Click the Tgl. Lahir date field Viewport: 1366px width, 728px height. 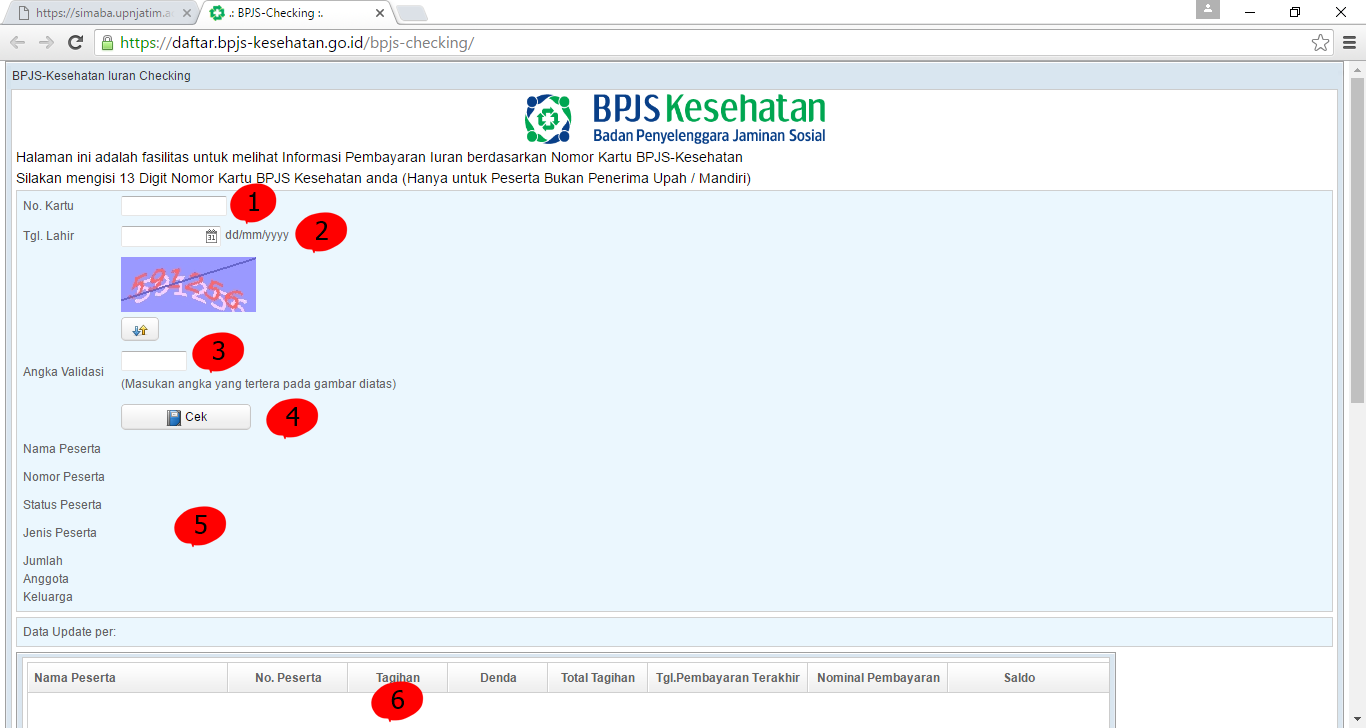tap(163, 236)
